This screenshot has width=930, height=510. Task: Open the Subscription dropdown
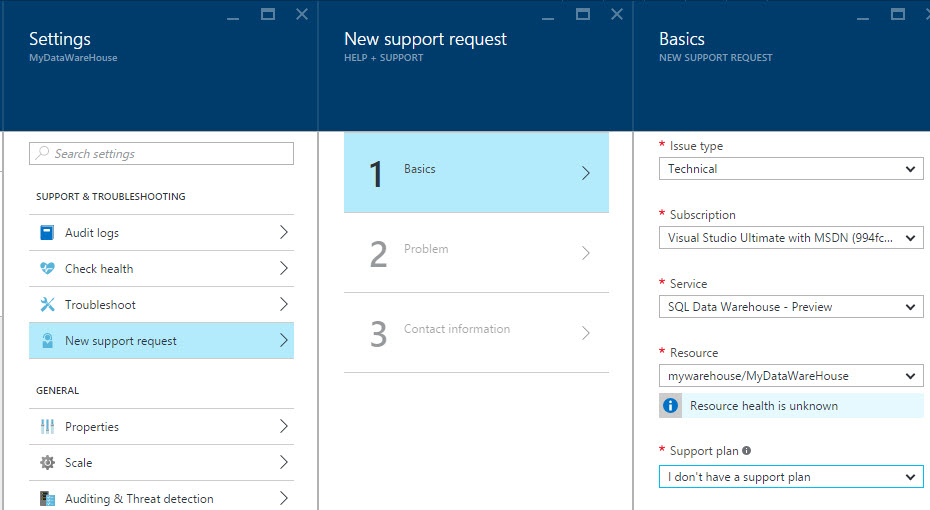point(790,238)
